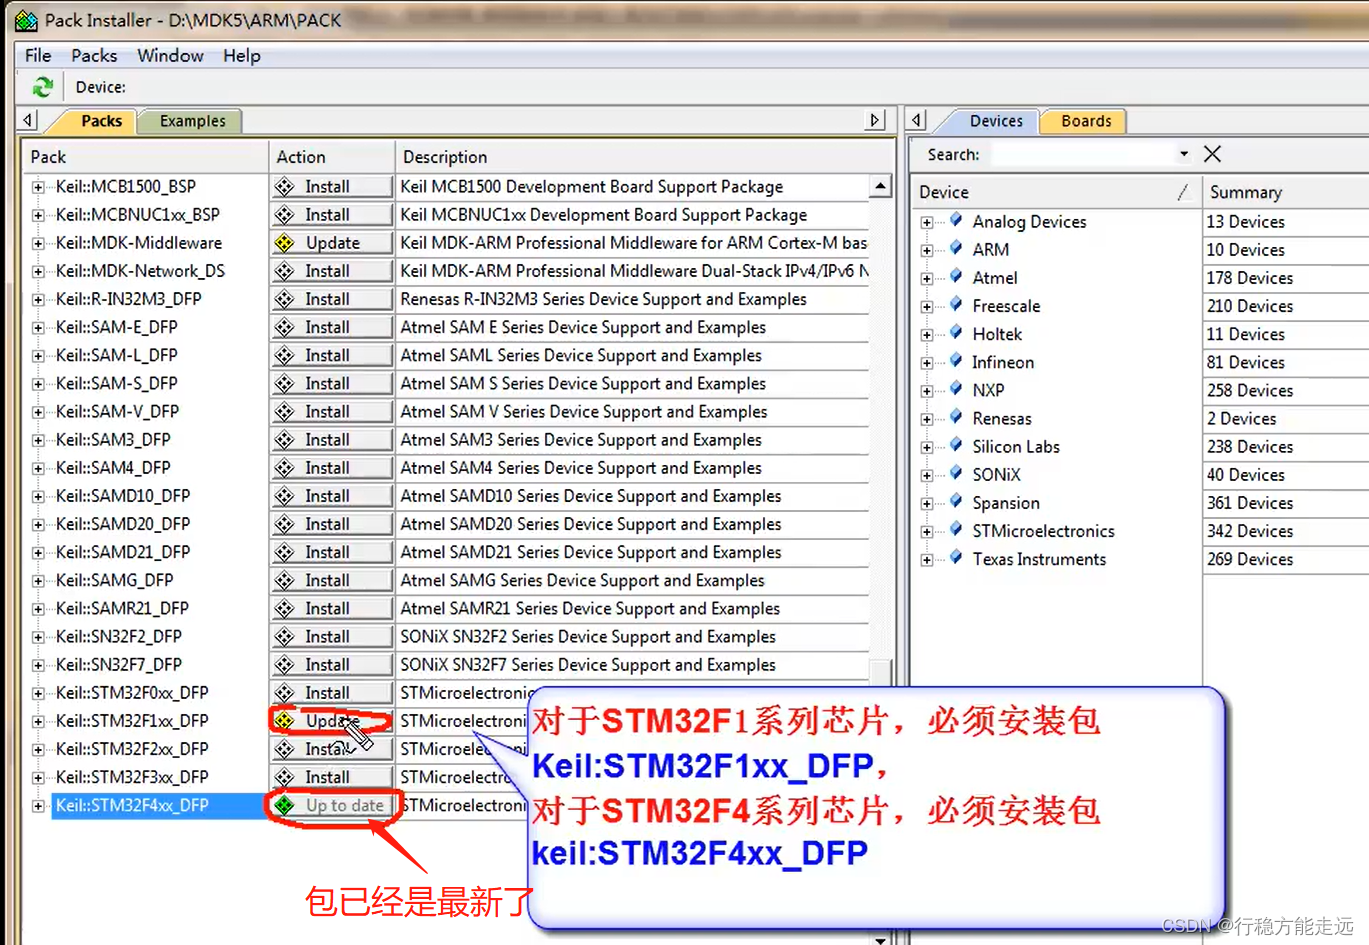Install the Keil::MCBNUC1xx_BSP pack
Image resolution: width=1369 pixels, height=945 pixels.
coord(332,214)
